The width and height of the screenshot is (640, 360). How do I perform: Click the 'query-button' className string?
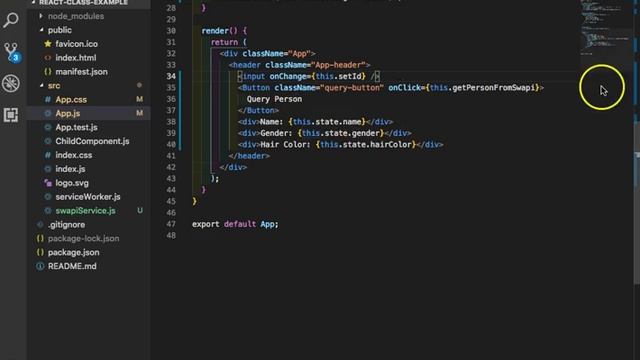click(x=352, y=88)
